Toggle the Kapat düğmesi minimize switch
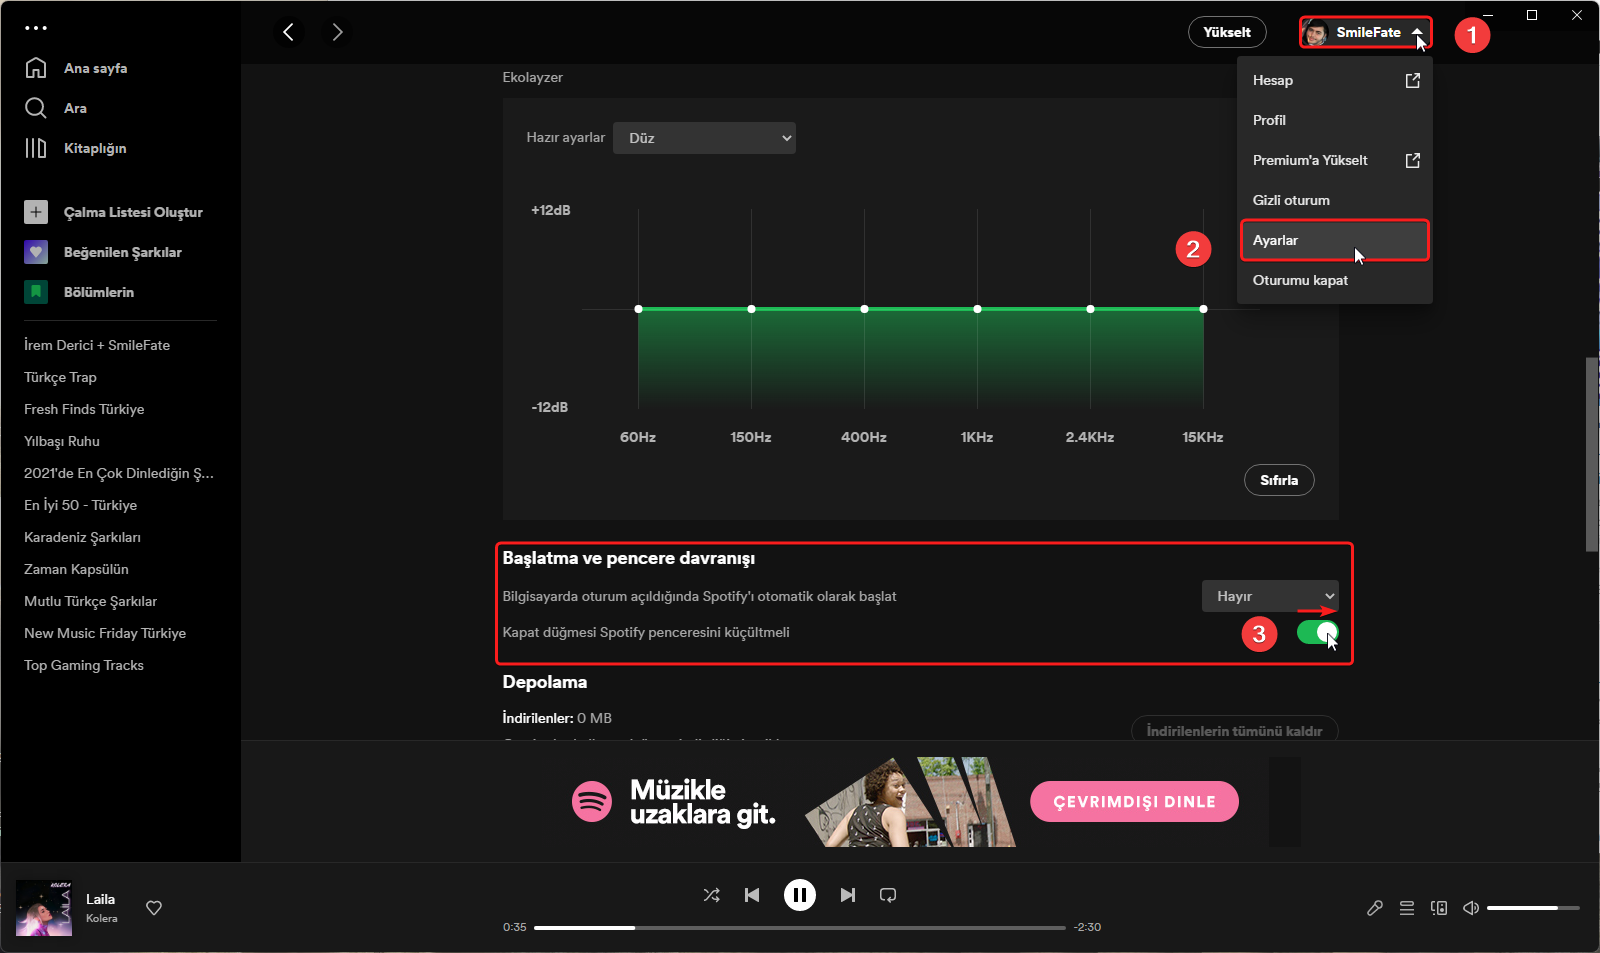Screen dimensions: 1600x953 pos(1317,632)
